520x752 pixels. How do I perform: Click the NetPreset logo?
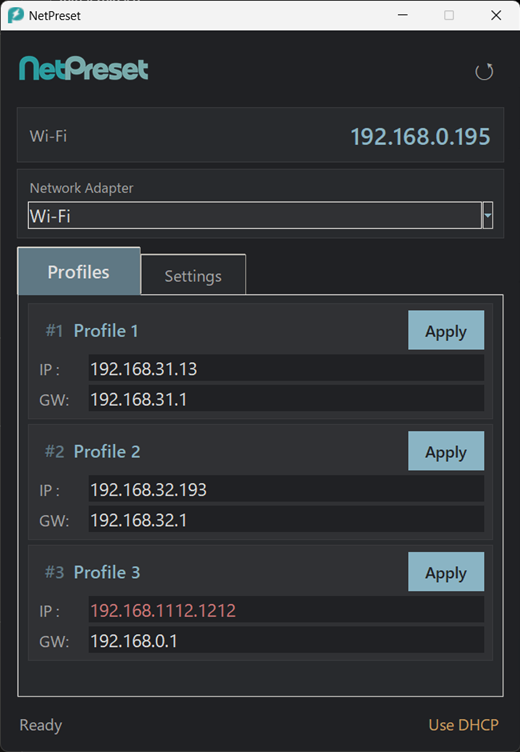pos(83,69)
